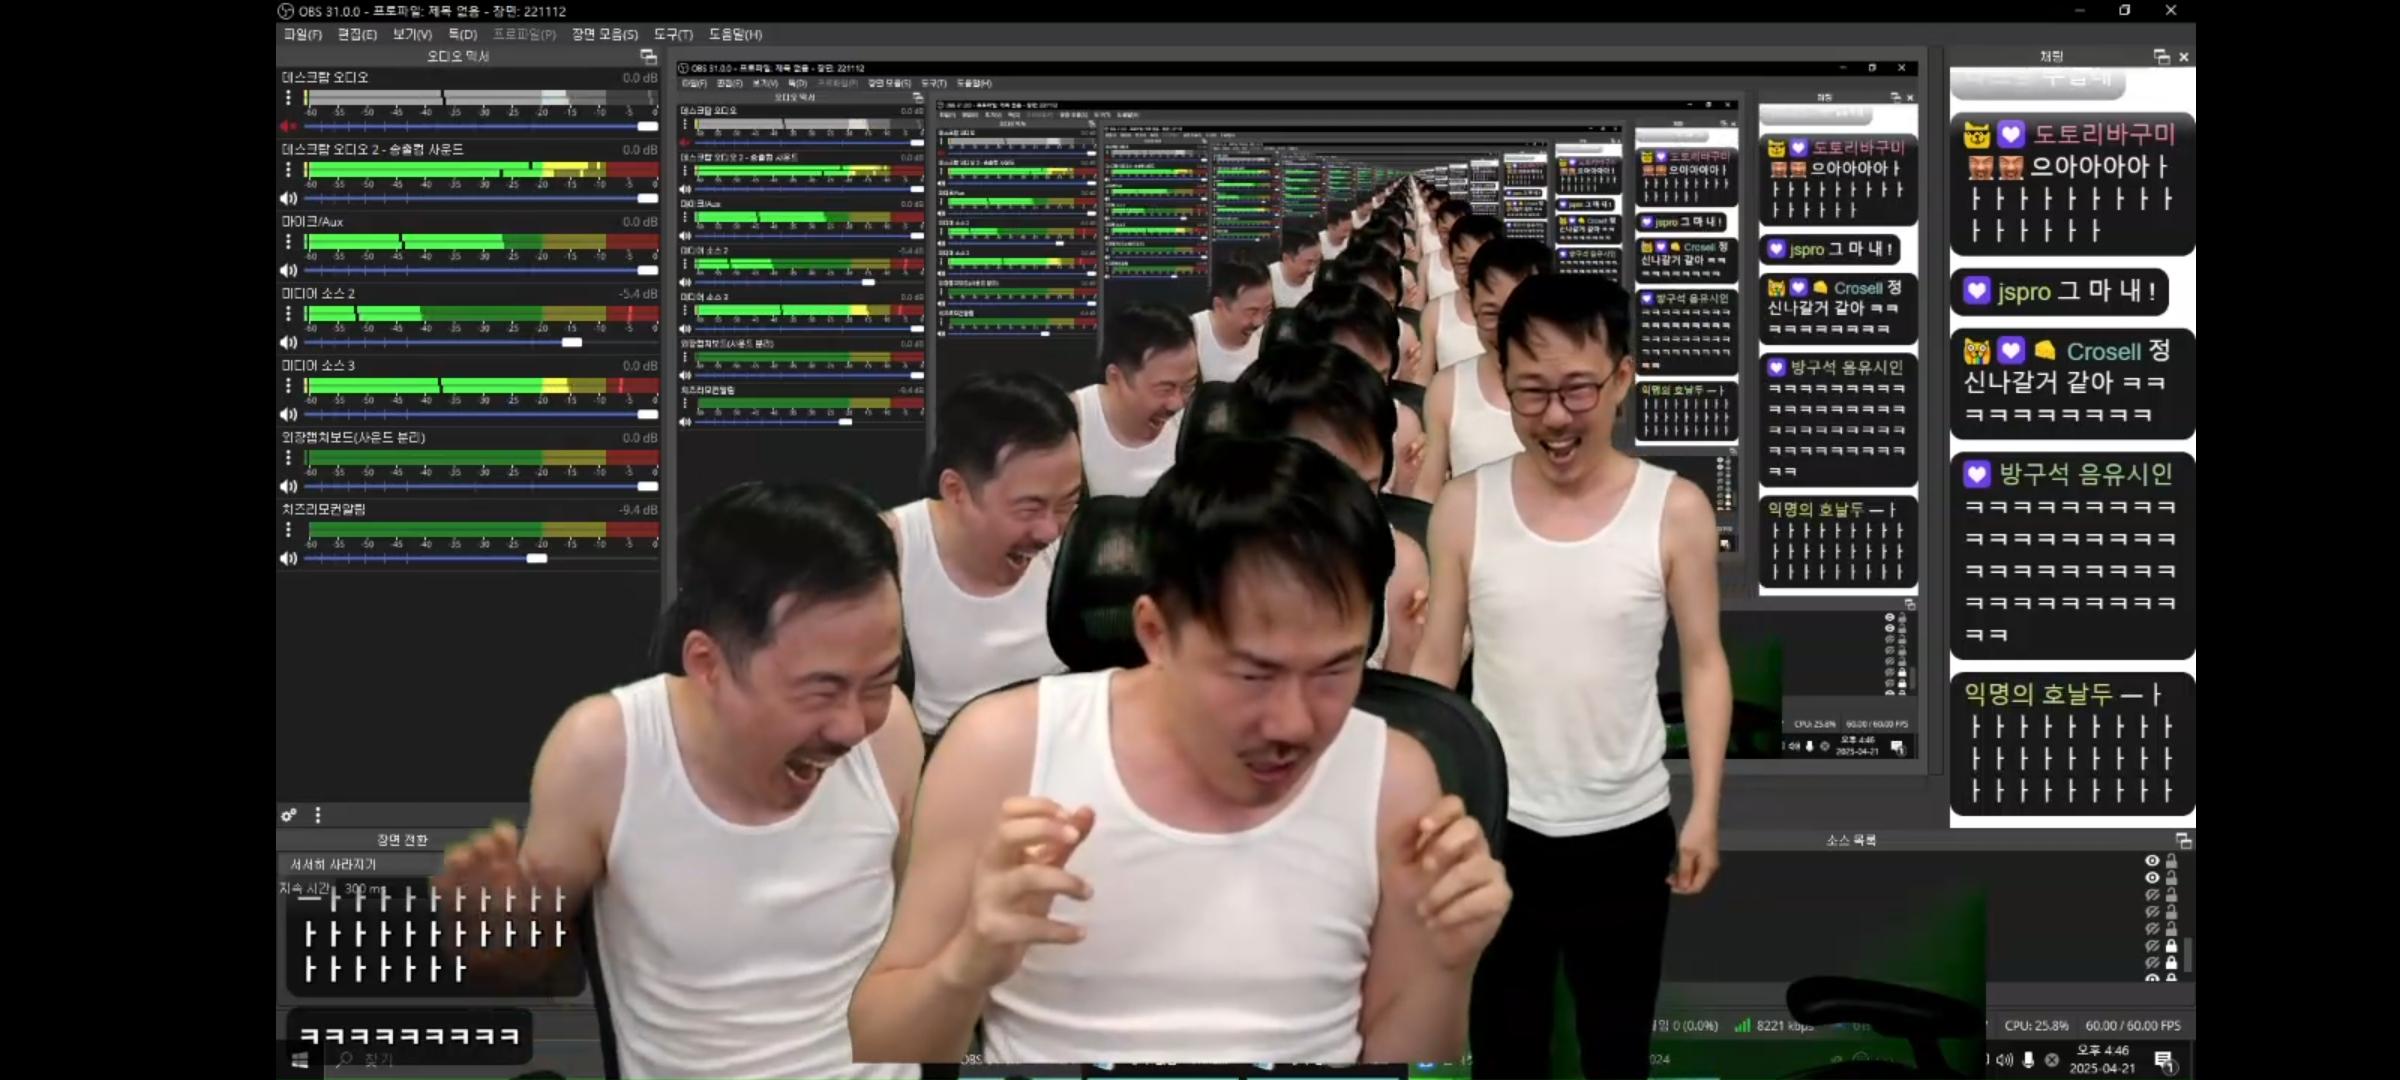This screenshot has width=2400, height=1080.
Task: Mute the 마이크/Aux channel
Action: click(x=289, y=270)
